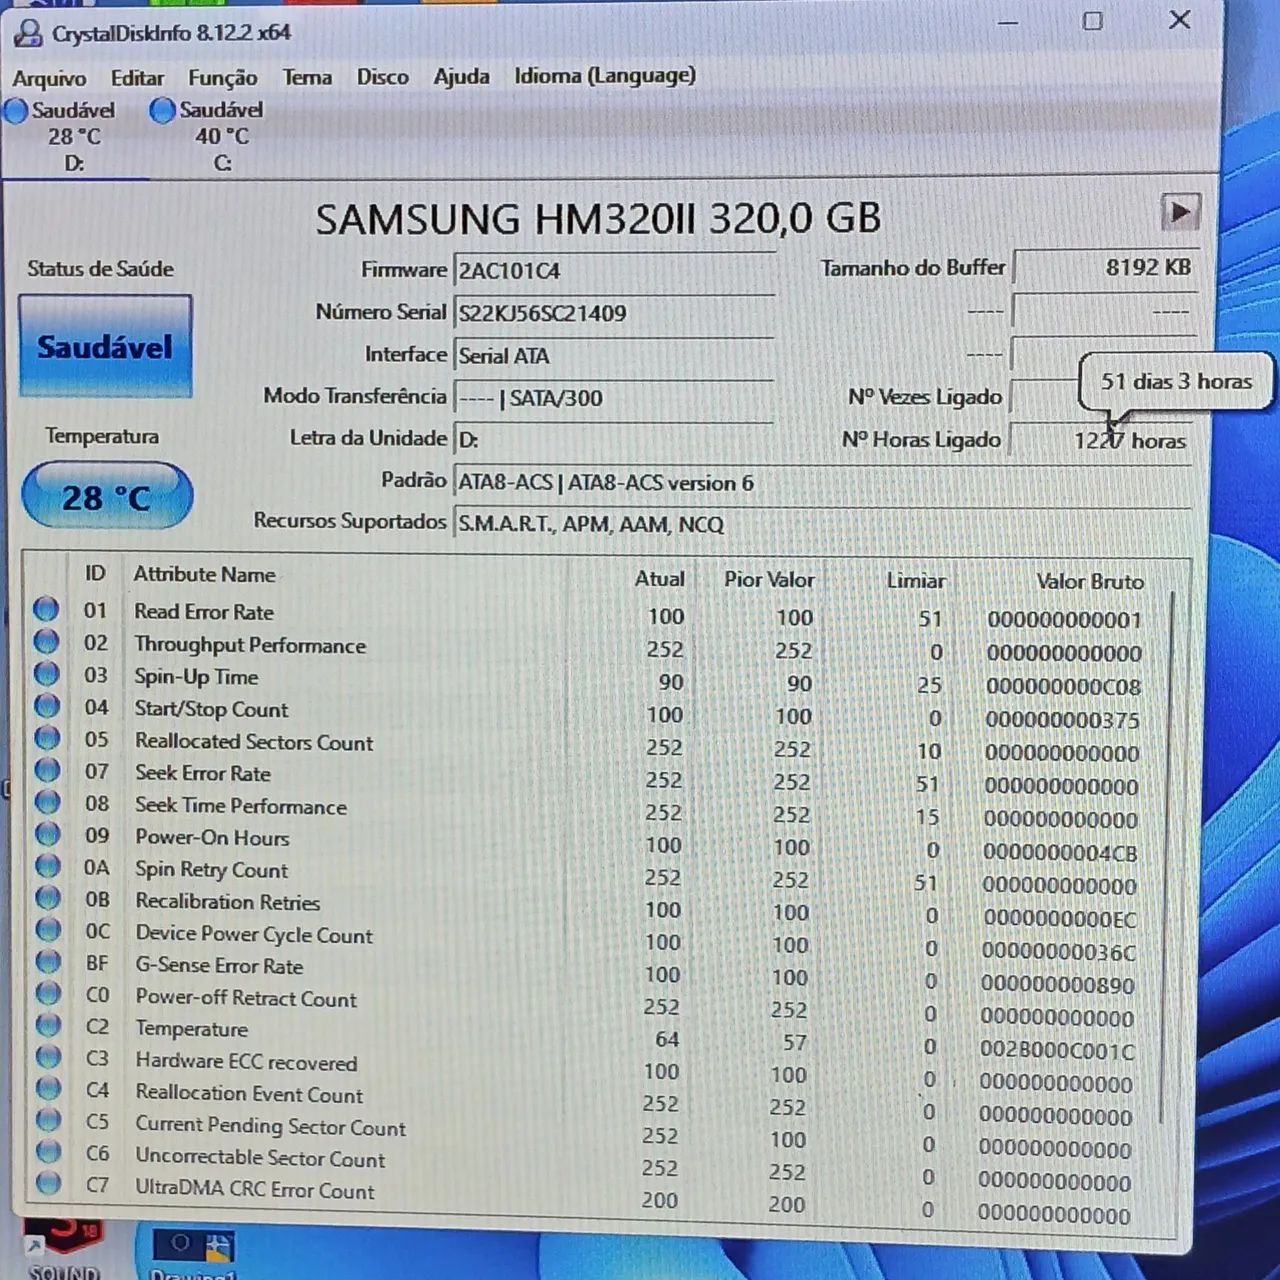Open the Ajuda menu
Image resolution: width=1280 pixels, height=1280 pixels.
[x=461, y=77]
